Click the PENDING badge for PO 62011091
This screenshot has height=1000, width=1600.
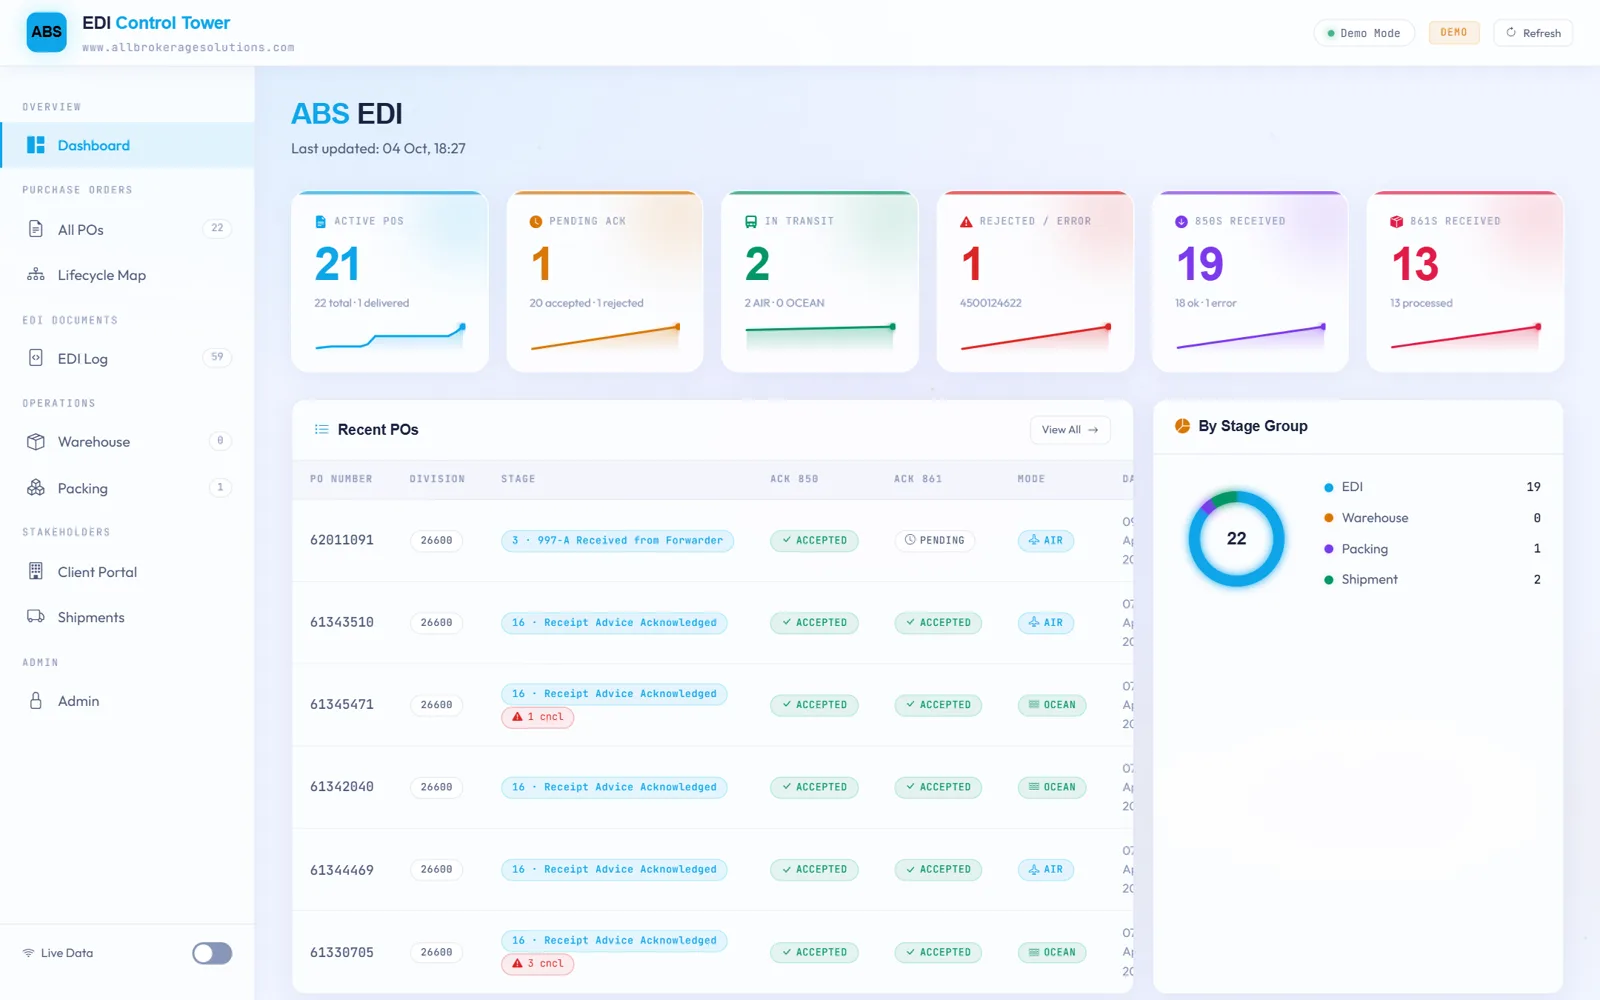point(935,540)
